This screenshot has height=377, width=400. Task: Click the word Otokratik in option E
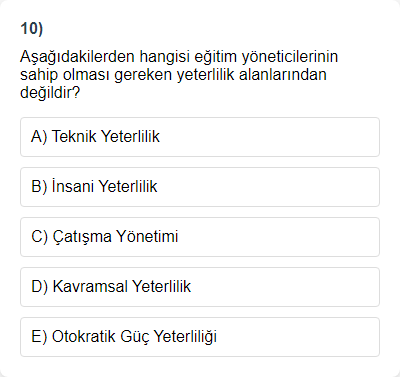pyautogui.click(x=84, y=336)
